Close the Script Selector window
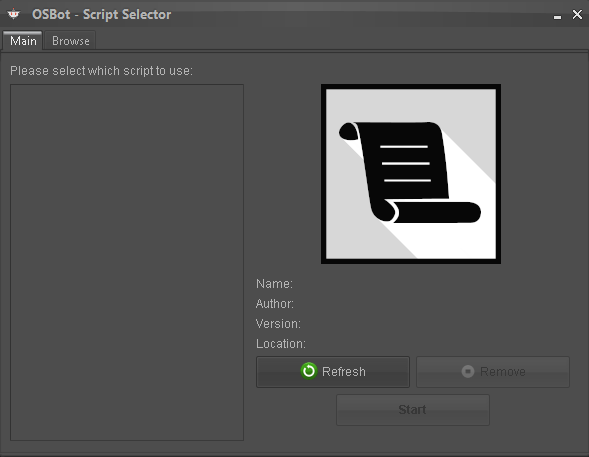 (x=577, y=14)
